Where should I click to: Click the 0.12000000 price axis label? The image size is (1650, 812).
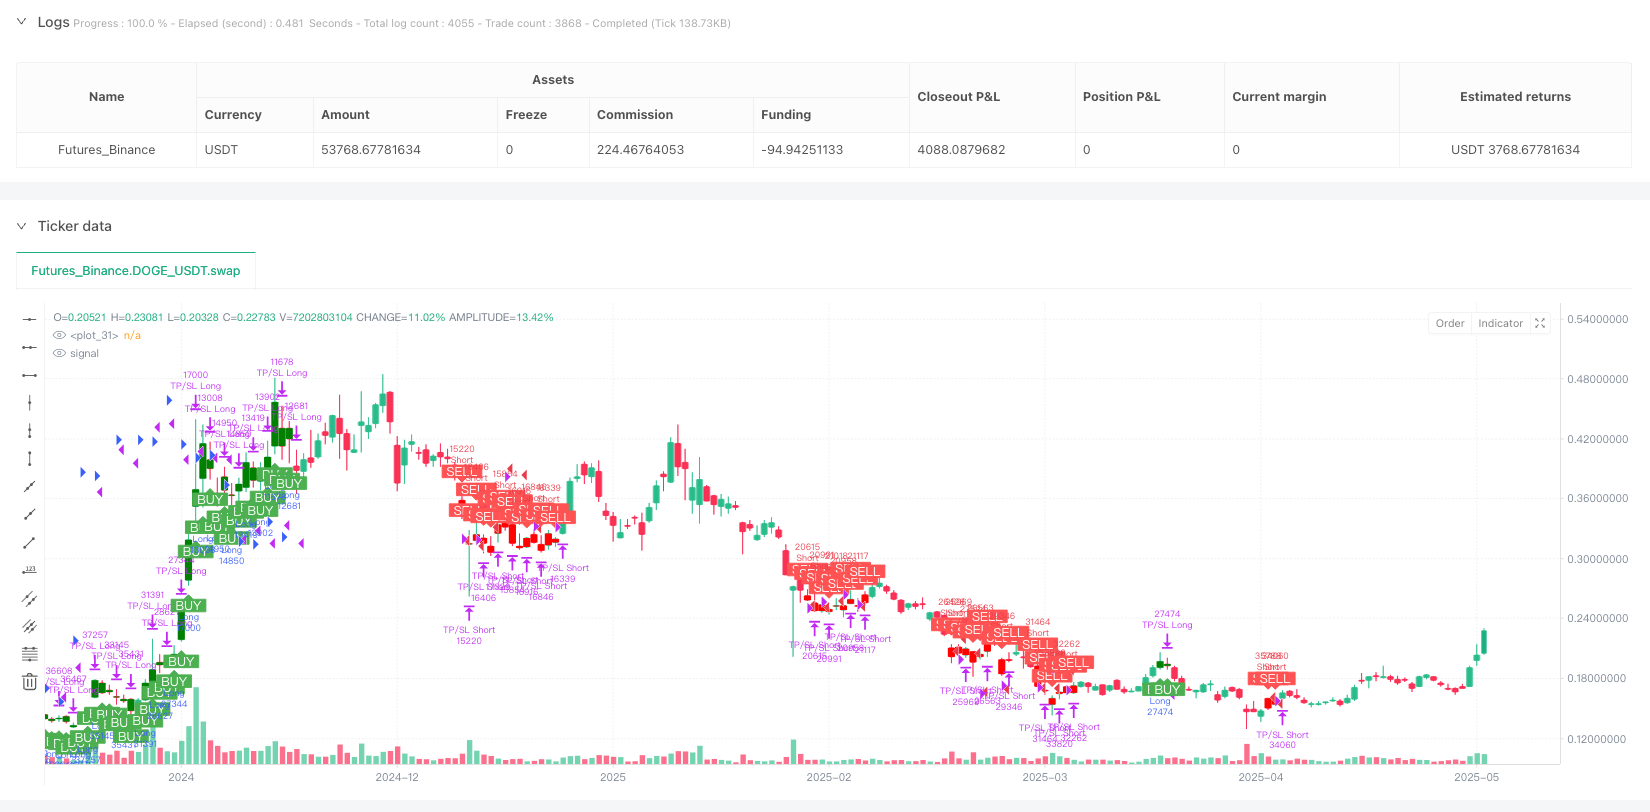[x=1598, y=739]
